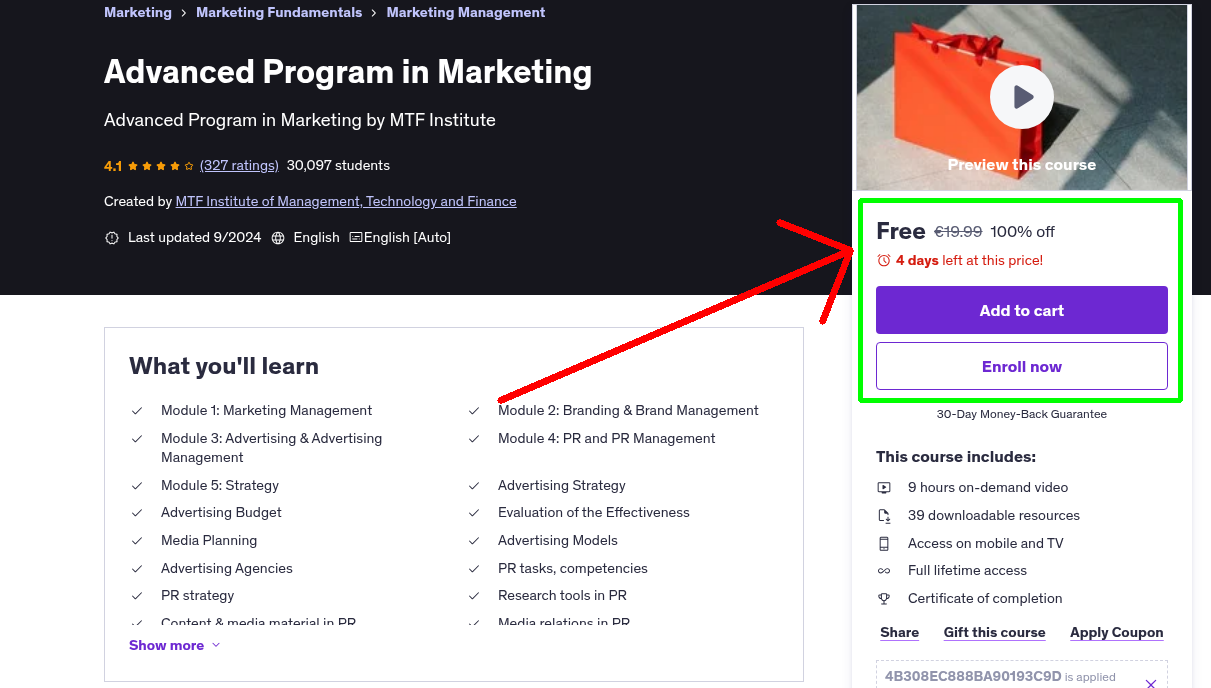Click the checkmark beside Advertising Models
1211x688 pixels.
(474, 541)
